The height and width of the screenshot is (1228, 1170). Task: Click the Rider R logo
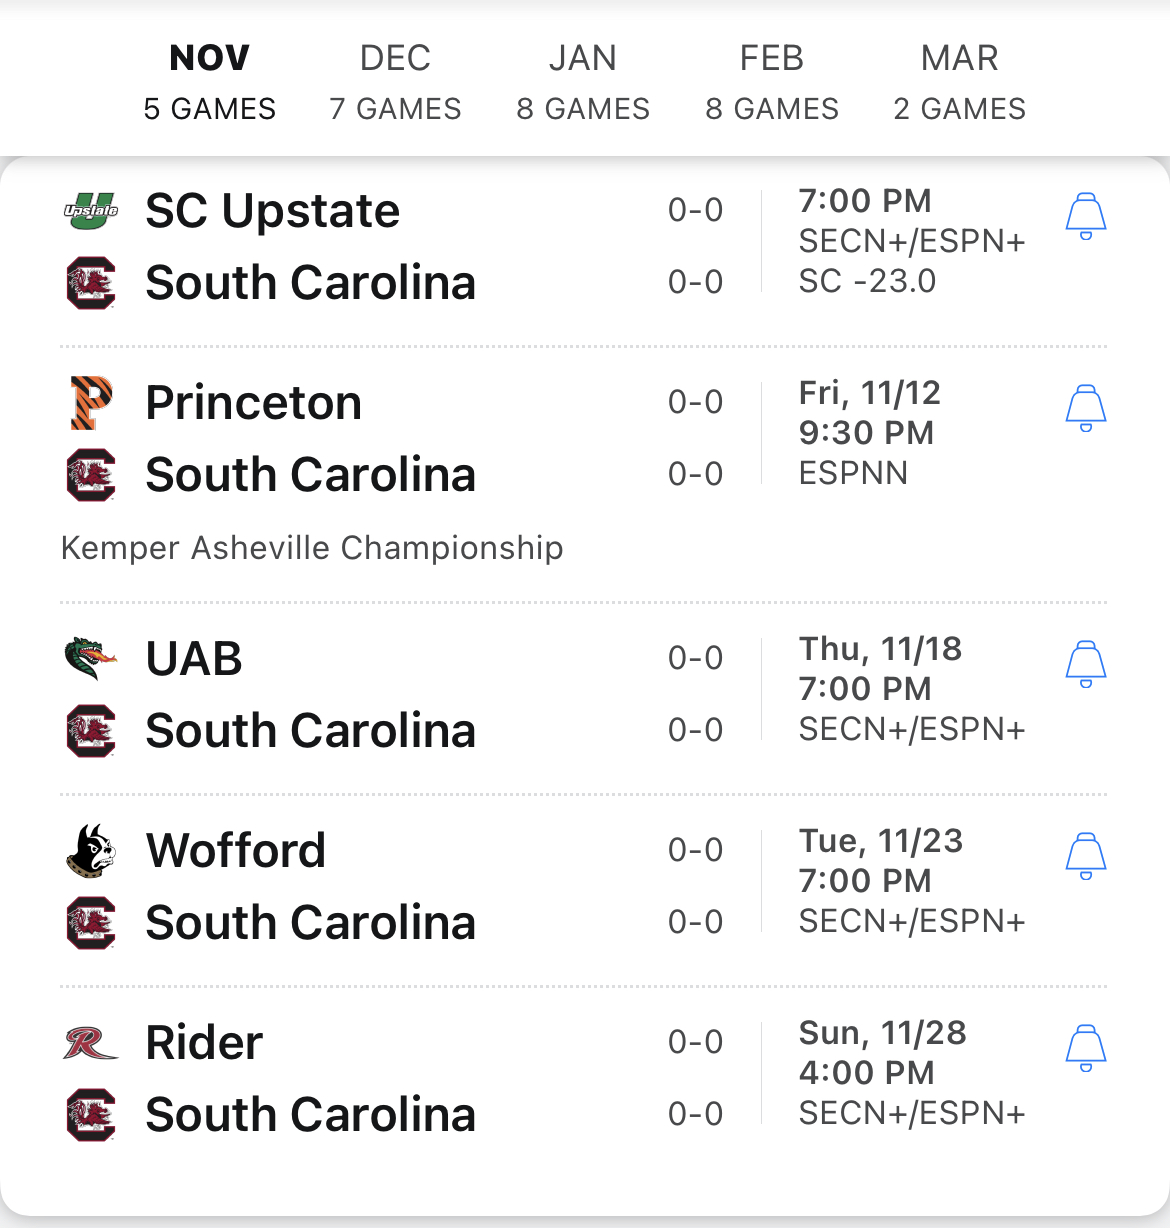coord(91,1043)
